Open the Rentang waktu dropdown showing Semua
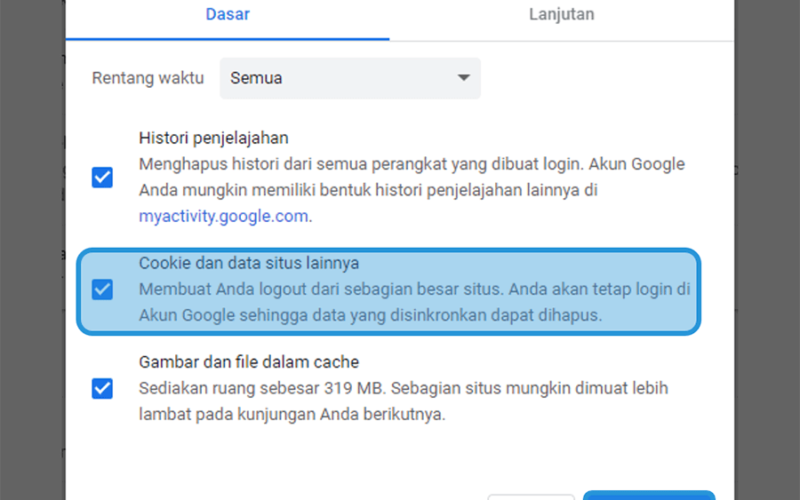 click(x=350, y=78)
